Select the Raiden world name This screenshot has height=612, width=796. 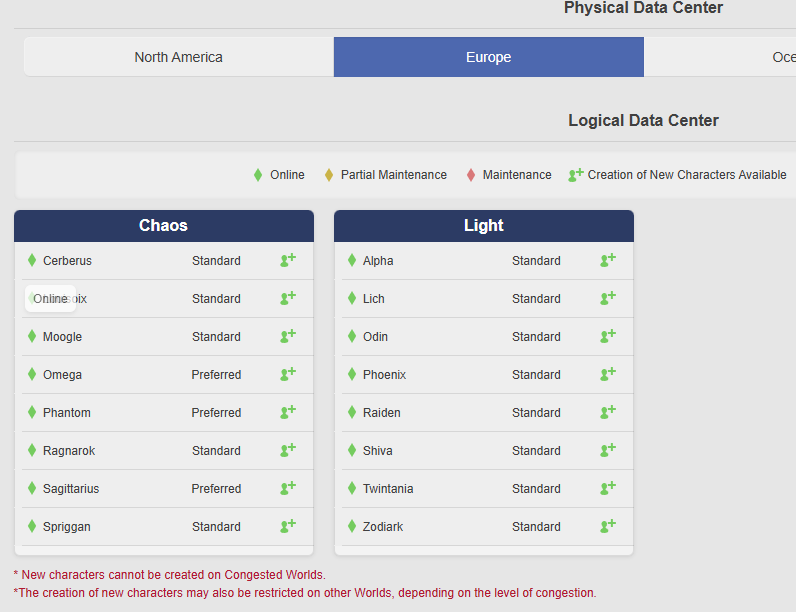click(382, 413)
